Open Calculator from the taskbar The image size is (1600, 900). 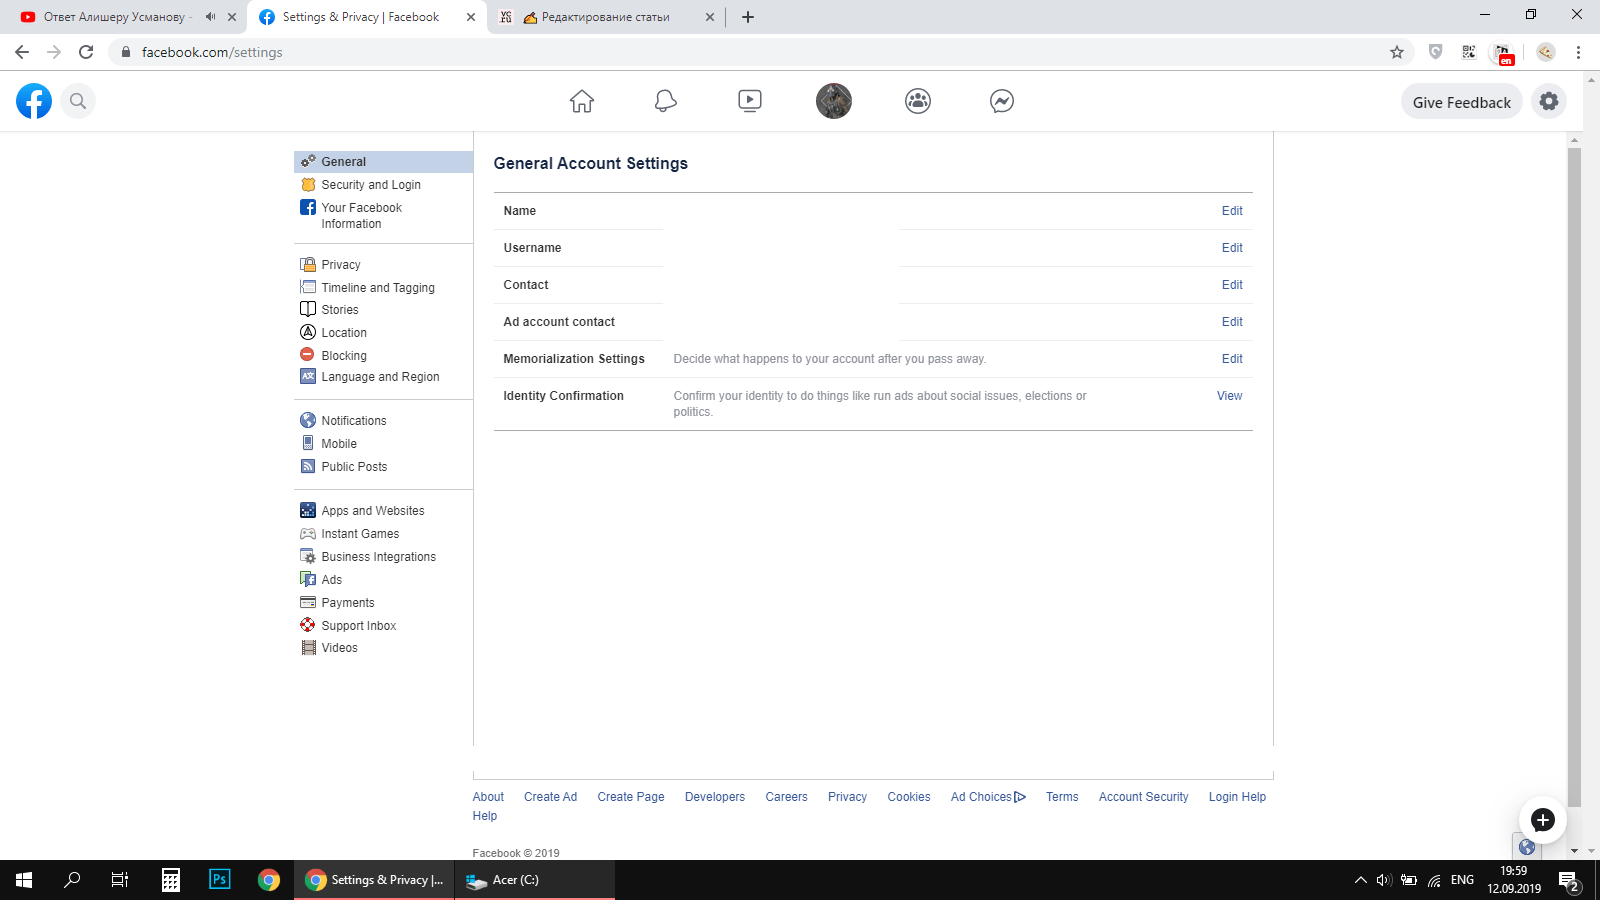click(x=171, y=880)
